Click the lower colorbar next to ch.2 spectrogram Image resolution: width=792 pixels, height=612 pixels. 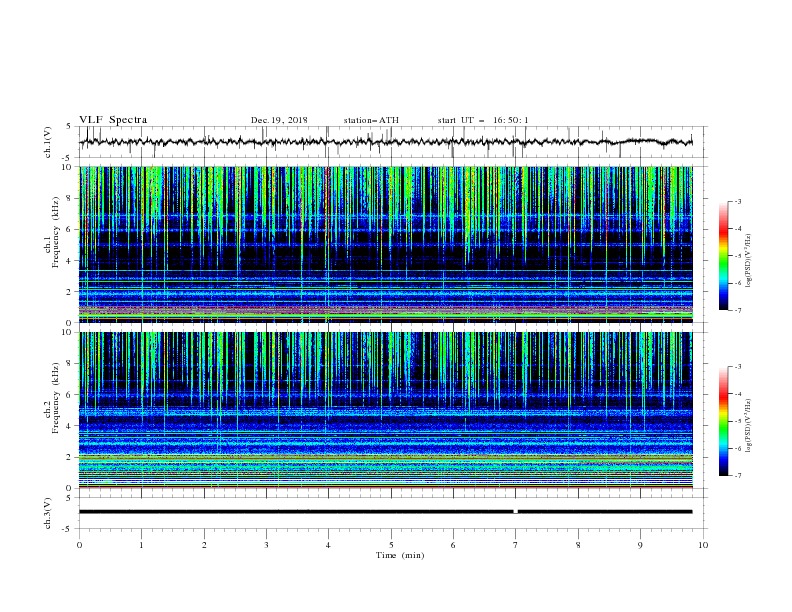tap(723, 421)
